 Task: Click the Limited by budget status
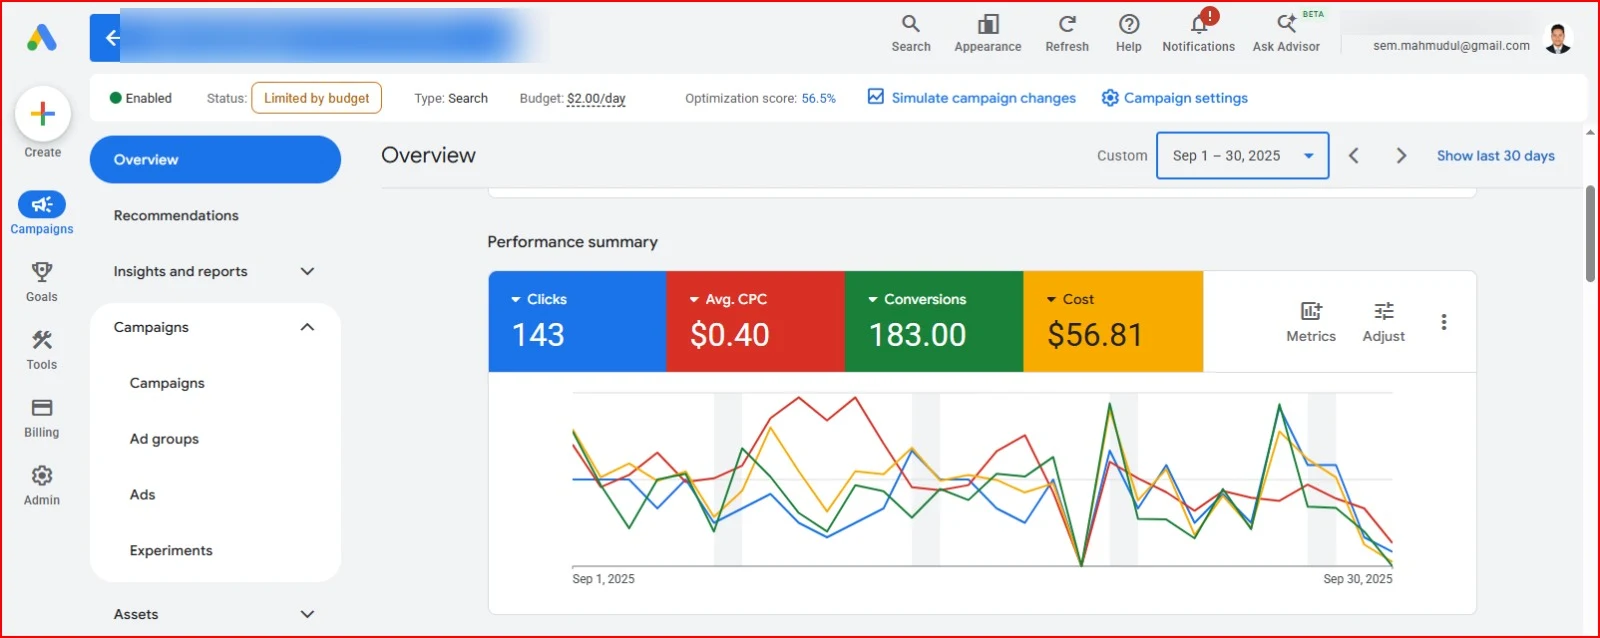(316, 98)
